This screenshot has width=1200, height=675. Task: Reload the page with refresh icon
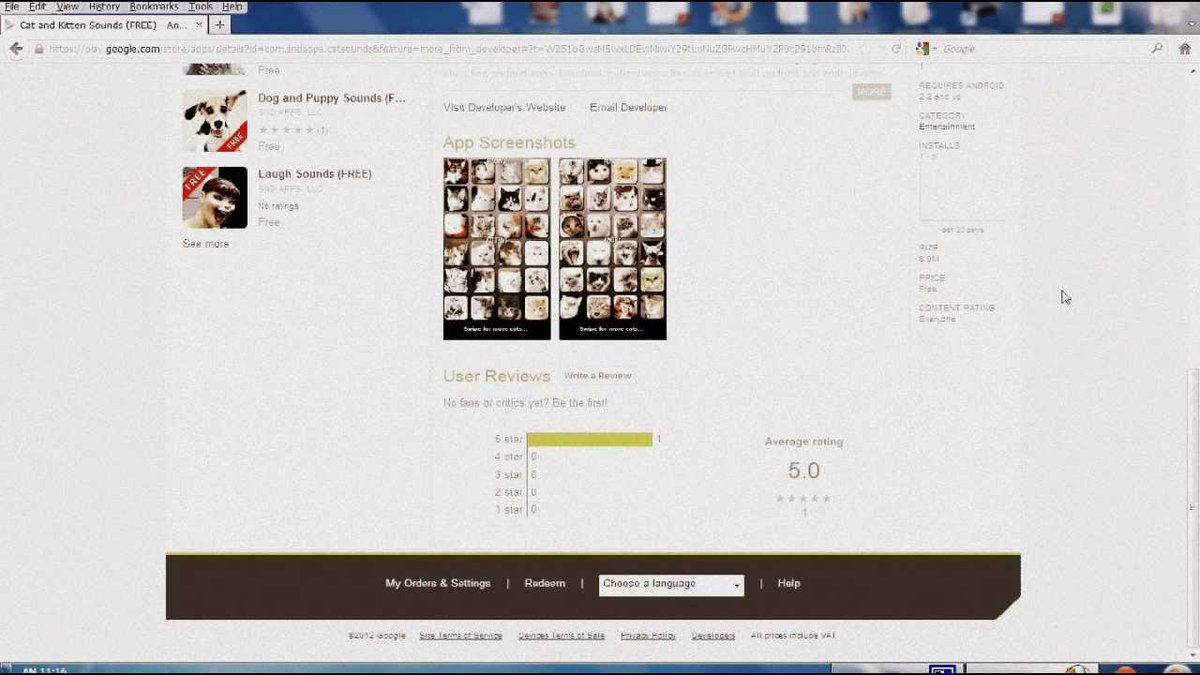pyautogui.click(x=896, y=48)
